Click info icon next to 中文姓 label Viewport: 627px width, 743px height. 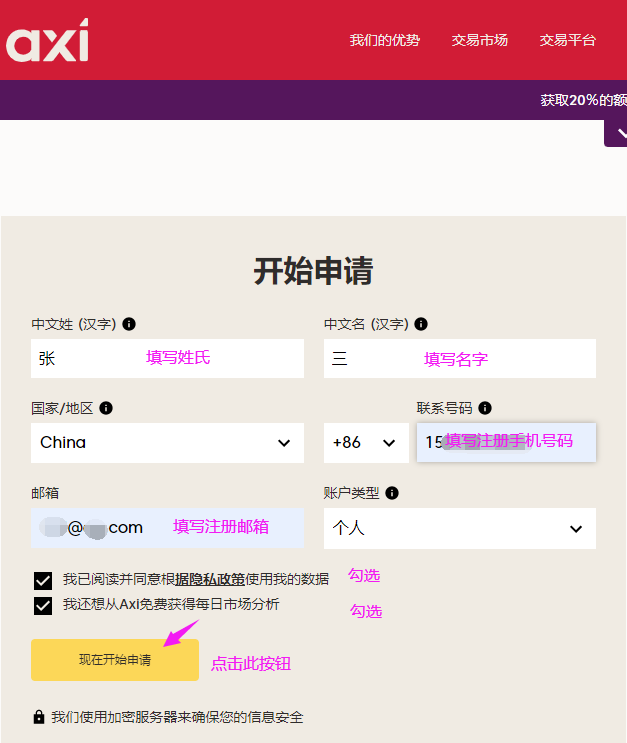point(129,324)
